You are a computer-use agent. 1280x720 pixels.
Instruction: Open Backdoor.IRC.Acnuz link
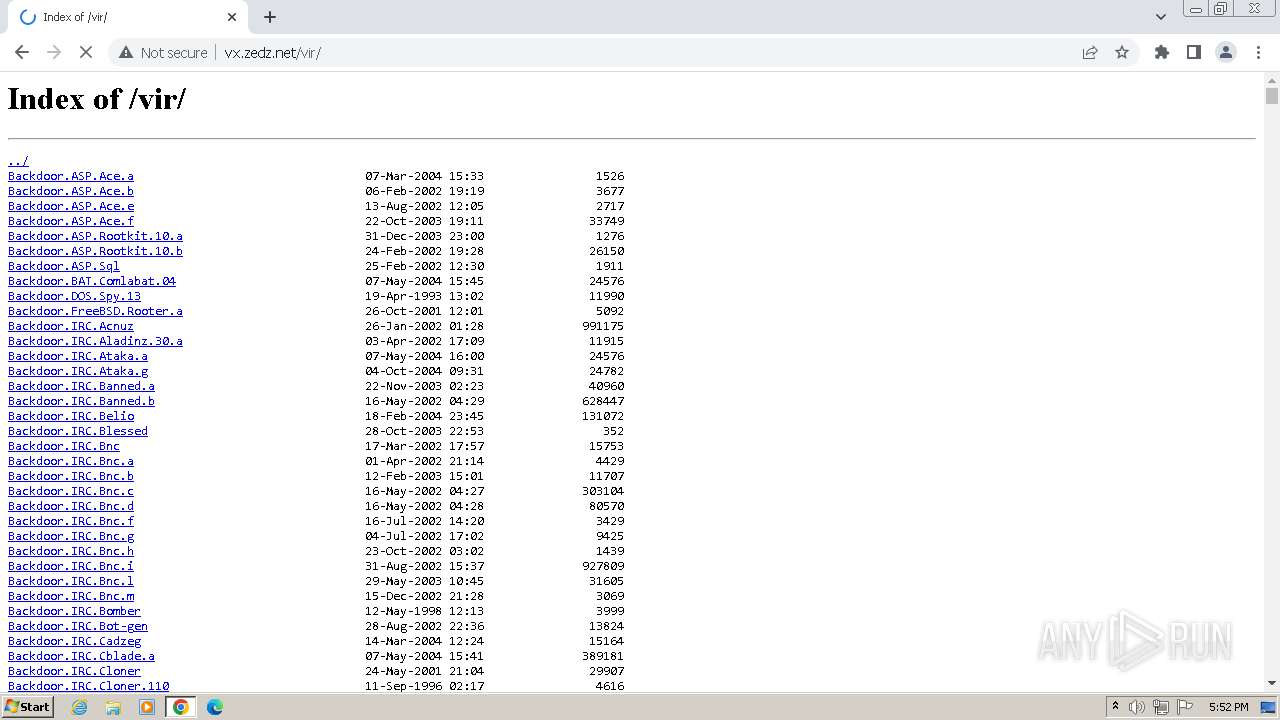click(x=71, y=326)
